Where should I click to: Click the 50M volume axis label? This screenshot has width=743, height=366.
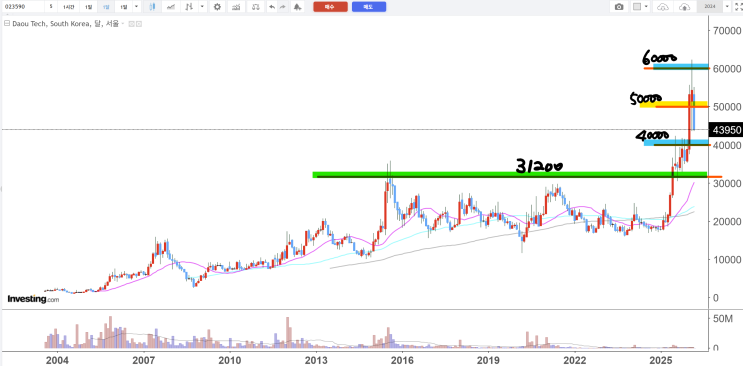tap(723, 318)
